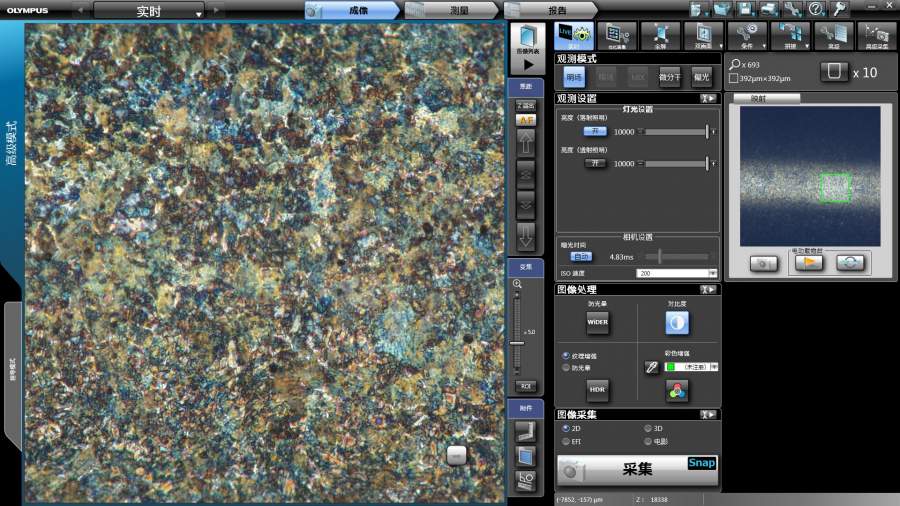The width and height of the screenshot is (900, 506).
Task: Click the RGB color balance icon
Action: [677, 391]
